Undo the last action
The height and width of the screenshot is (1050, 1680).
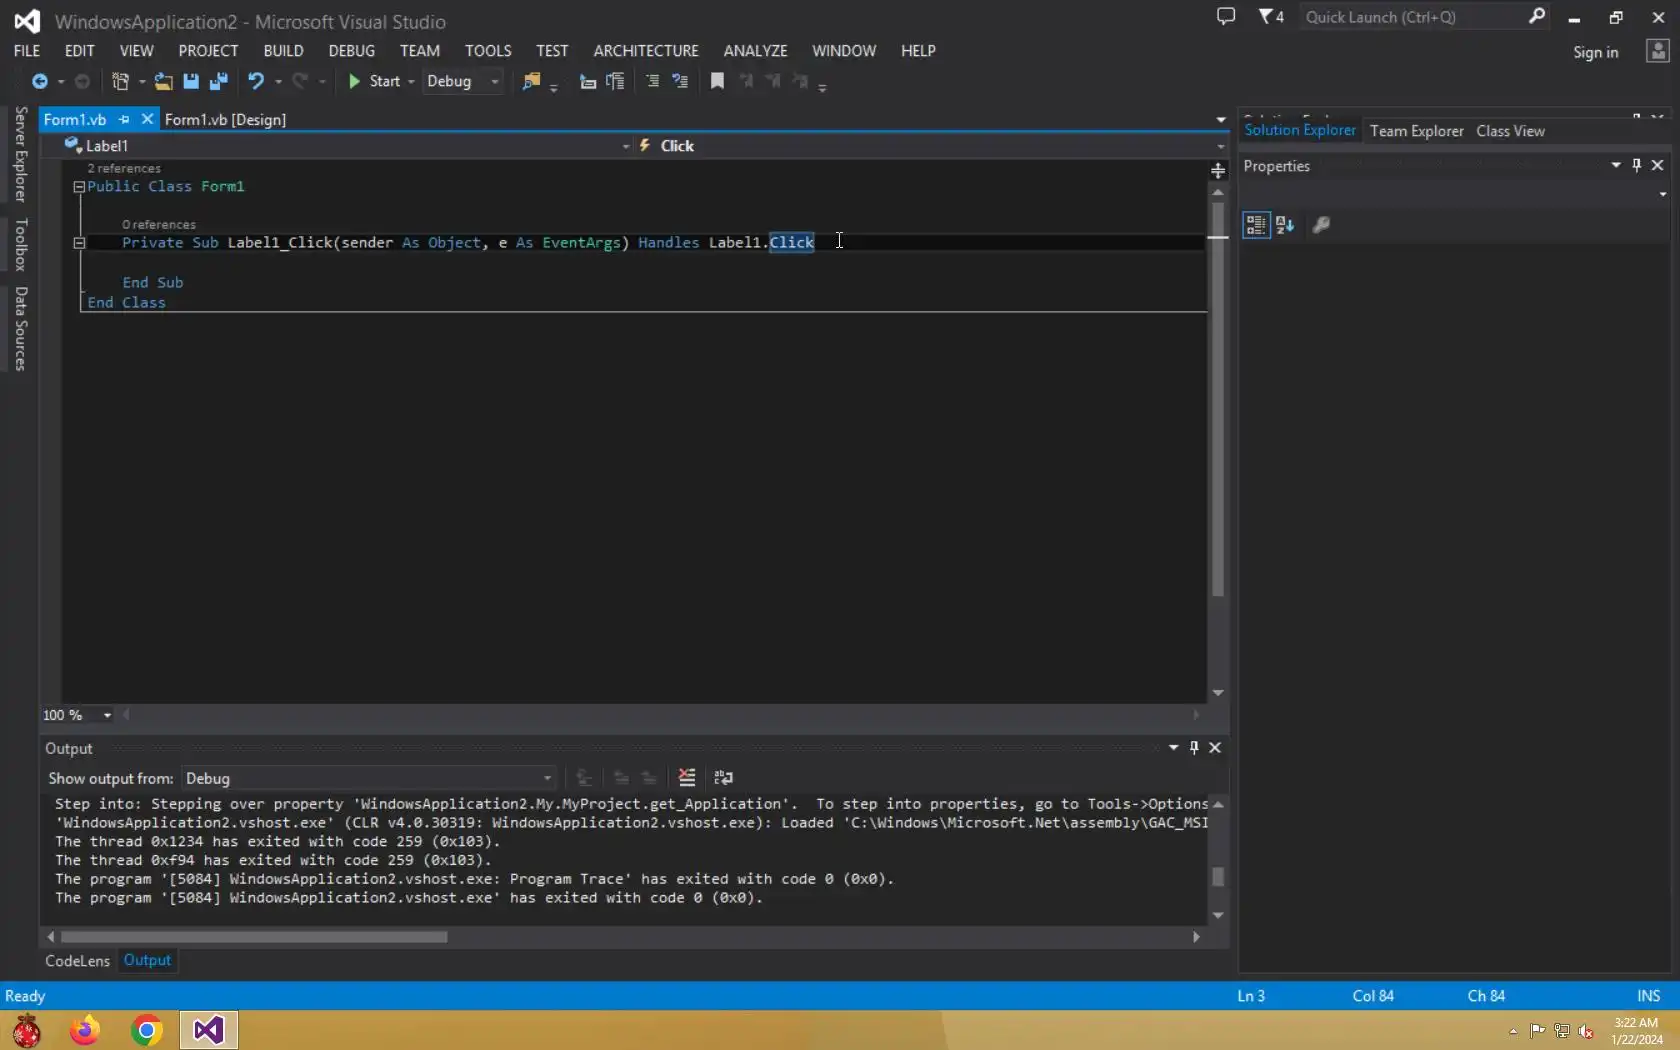[256, 82]
